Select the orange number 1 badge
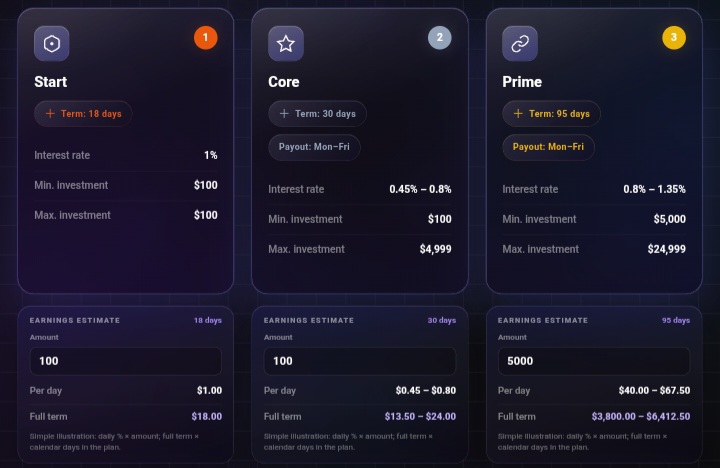Screen dimensions: 720x468 [206, 38]
